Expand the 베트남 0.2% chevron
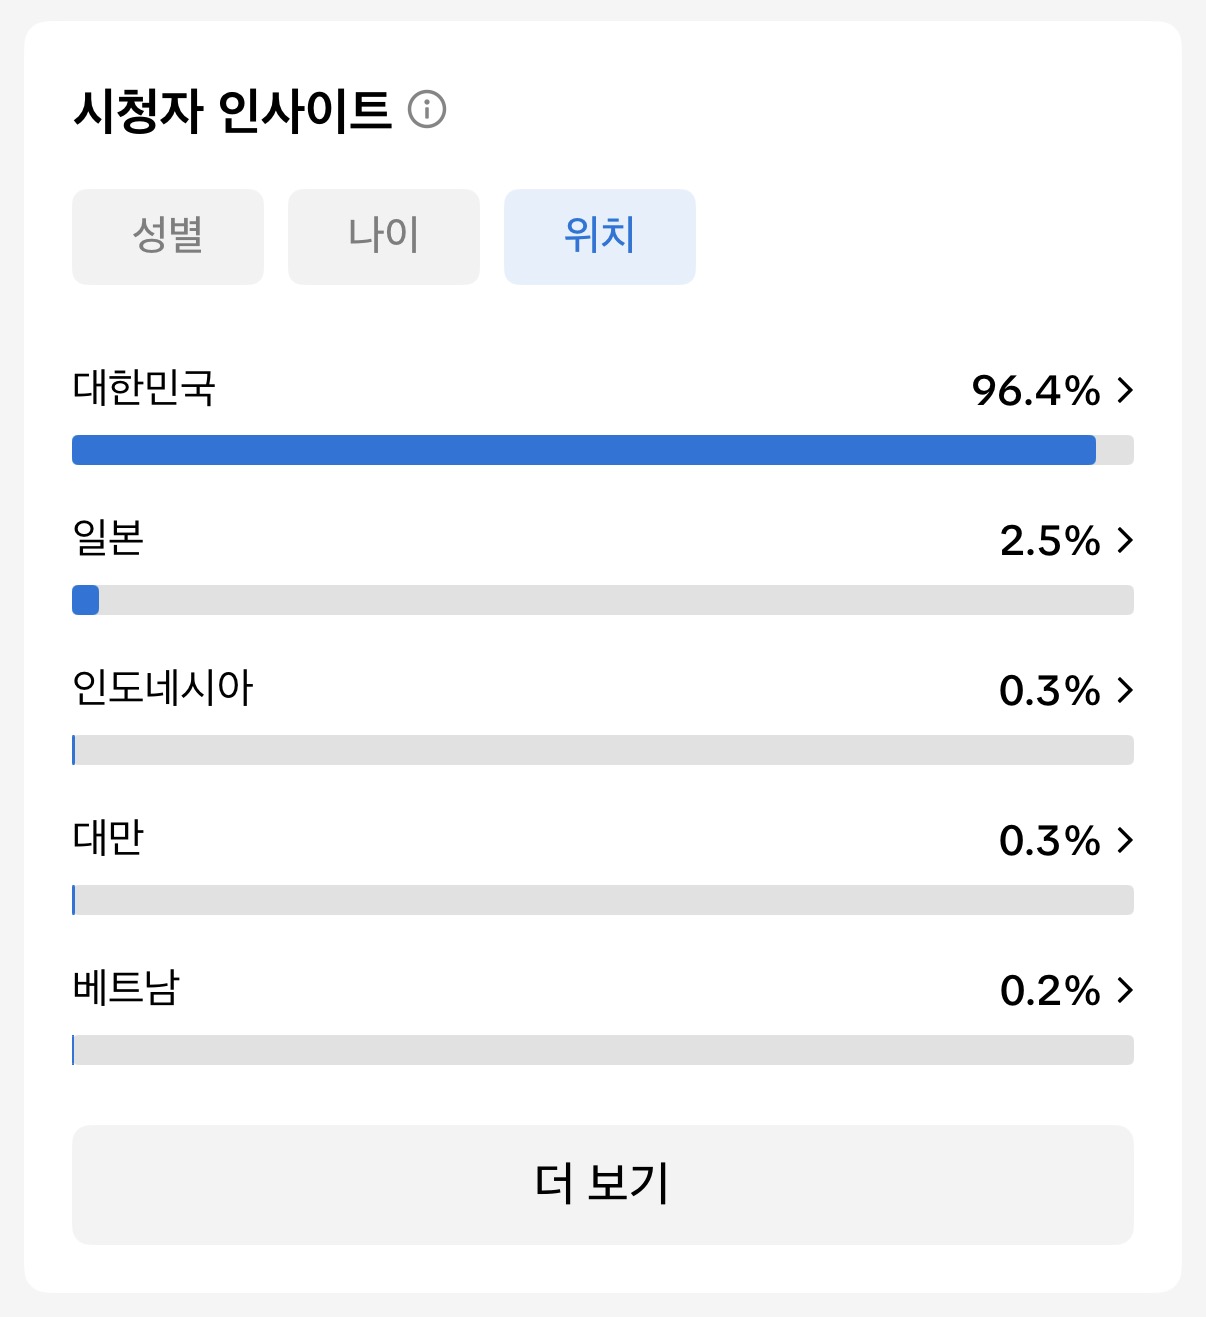Viewport: 1206px width, 1317px height. point(1125,990)
